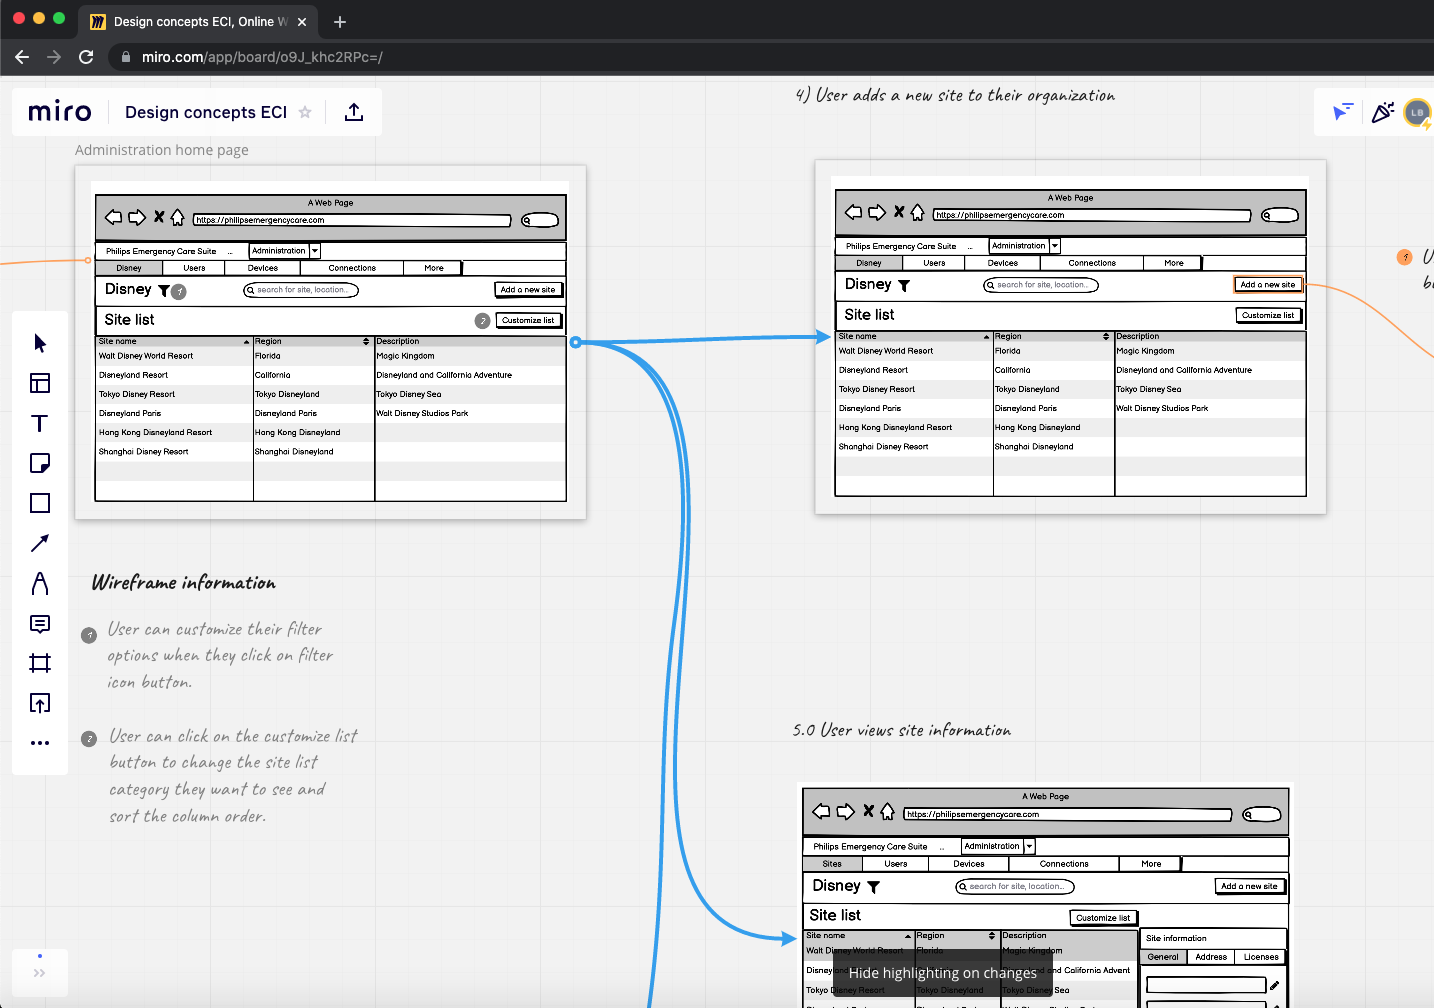Click filter funnel icon in step 4 wireframe
Image resolution: width=1434 pixels, height=1008 pixels.
click(904, 286)
